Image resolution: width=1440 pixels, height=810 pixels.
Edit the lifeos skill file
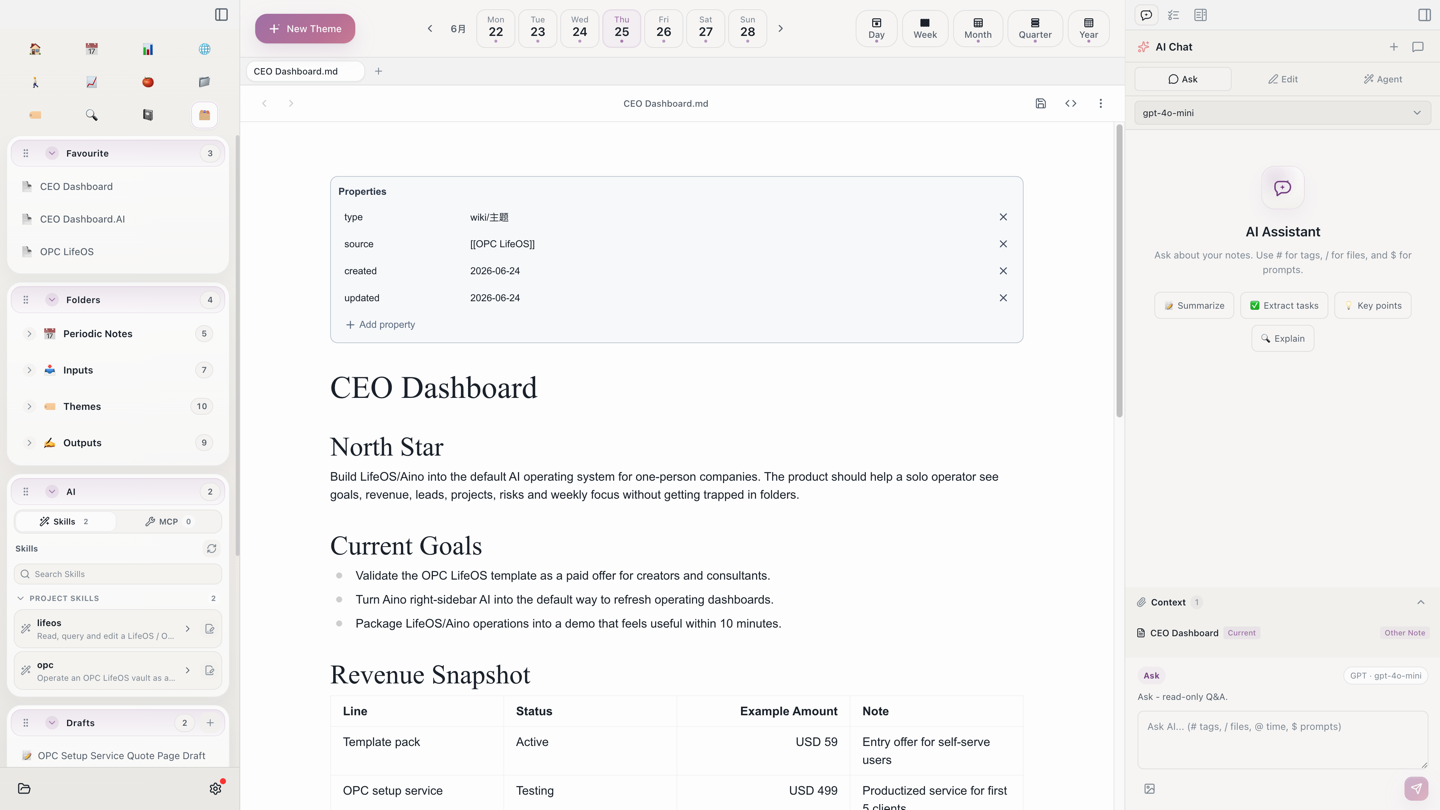pyautogui.click(x=209, y=629)
